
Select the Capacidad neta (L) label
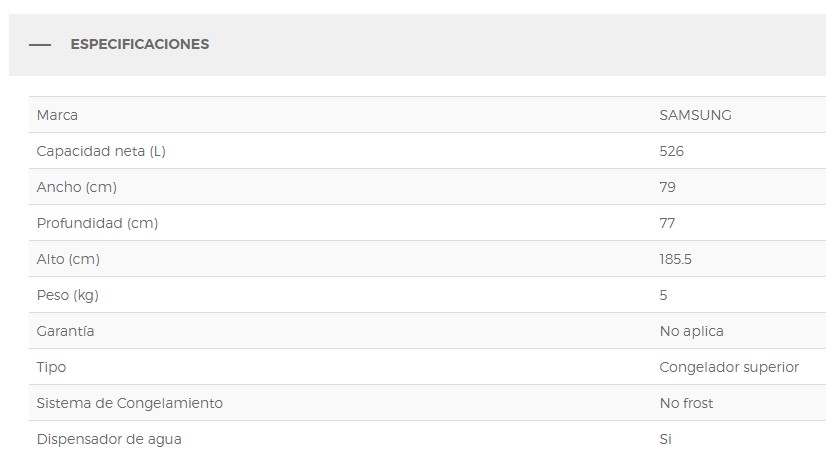tap(101, 151)
